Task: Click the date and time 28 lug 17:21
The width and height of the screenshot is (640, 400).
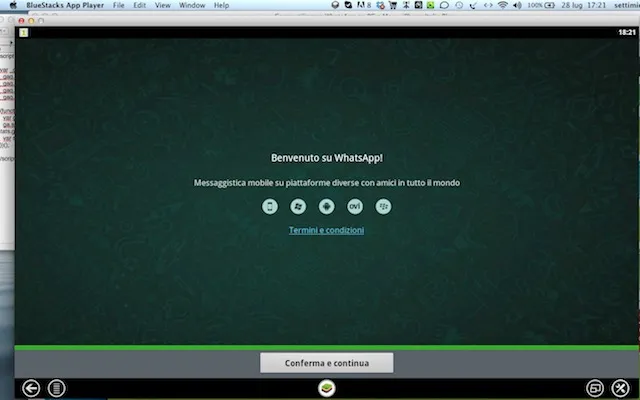Action: pos(584,5)
